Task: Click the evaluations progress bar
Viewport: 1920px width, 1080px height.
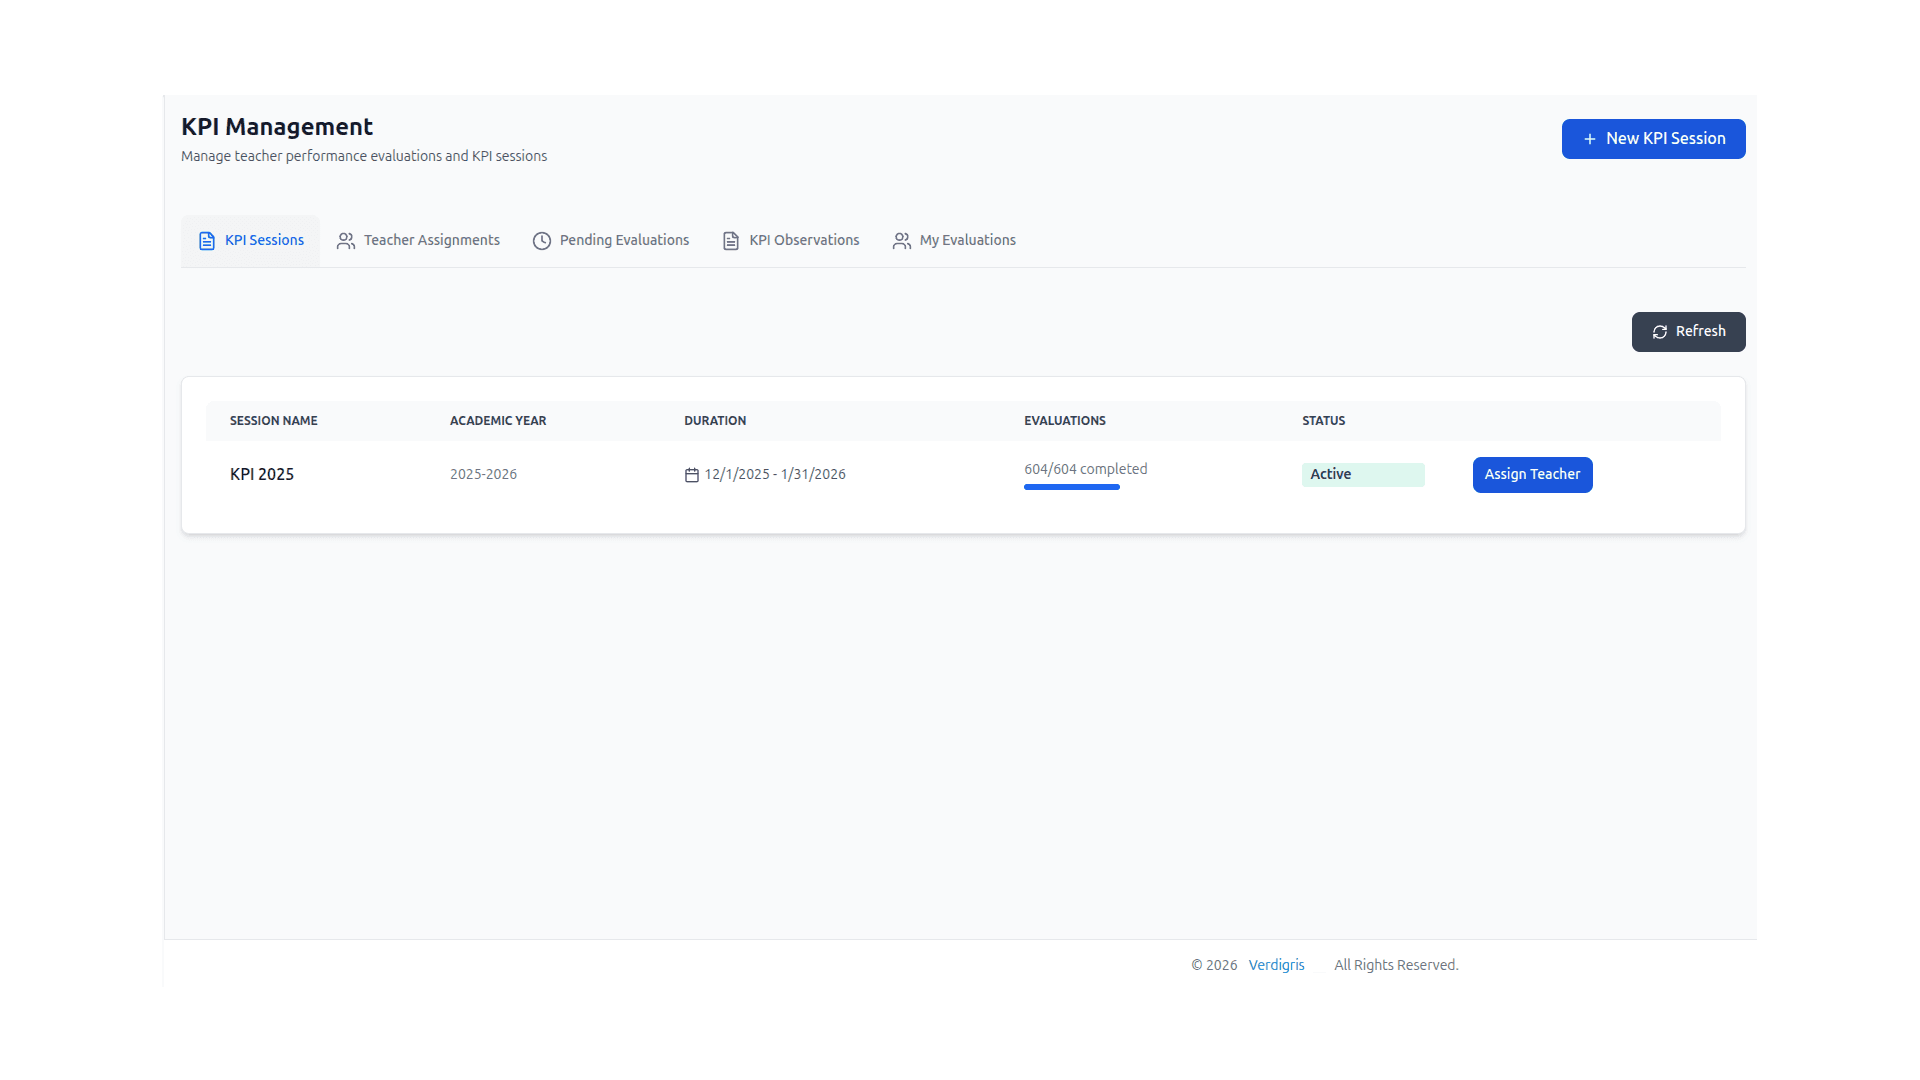Action: (1071, 487)
